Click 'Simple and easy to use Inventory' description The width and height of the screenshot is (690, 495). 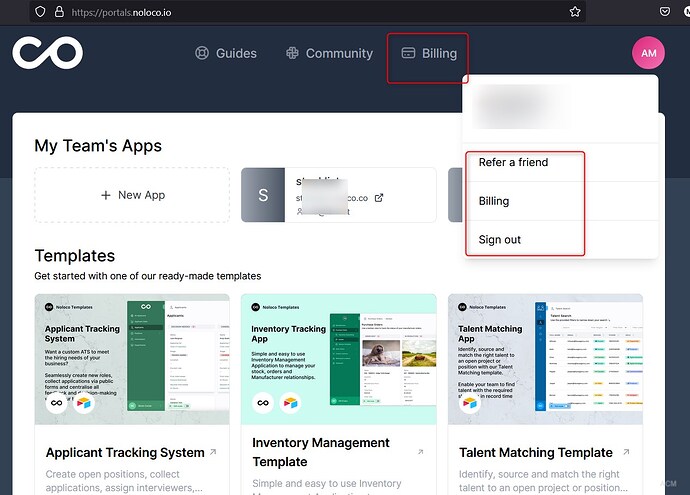click(x=327, y=484)
